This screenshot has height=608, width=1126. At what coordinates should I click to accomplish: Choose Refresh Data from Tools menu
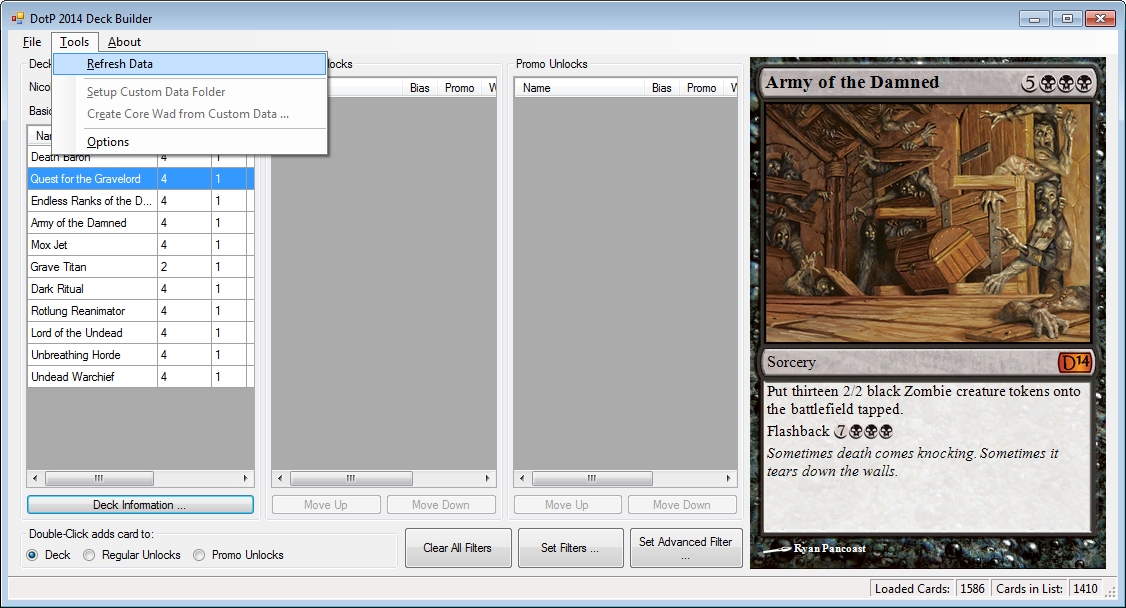tap(120, 64)
